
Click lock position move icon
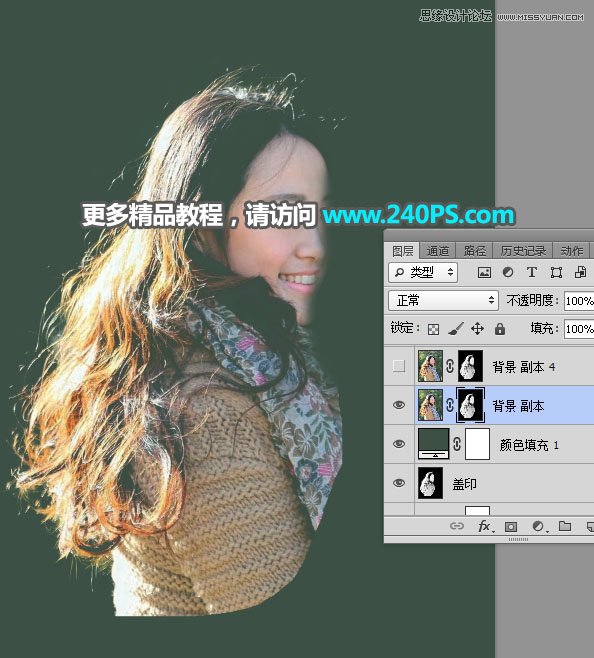[x=478, y=329]
